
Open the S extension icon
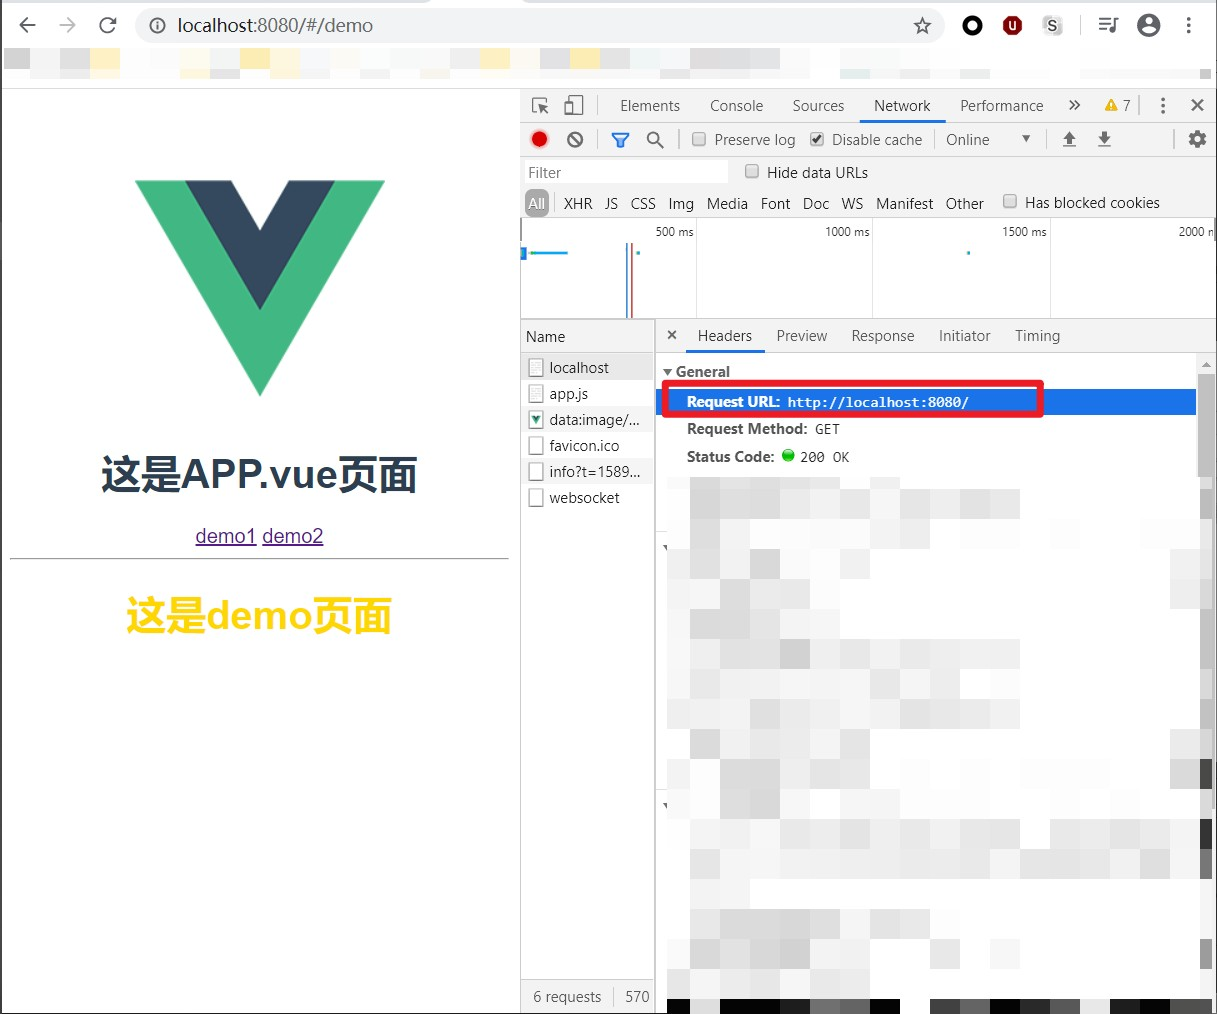[x=1052, y=26]
